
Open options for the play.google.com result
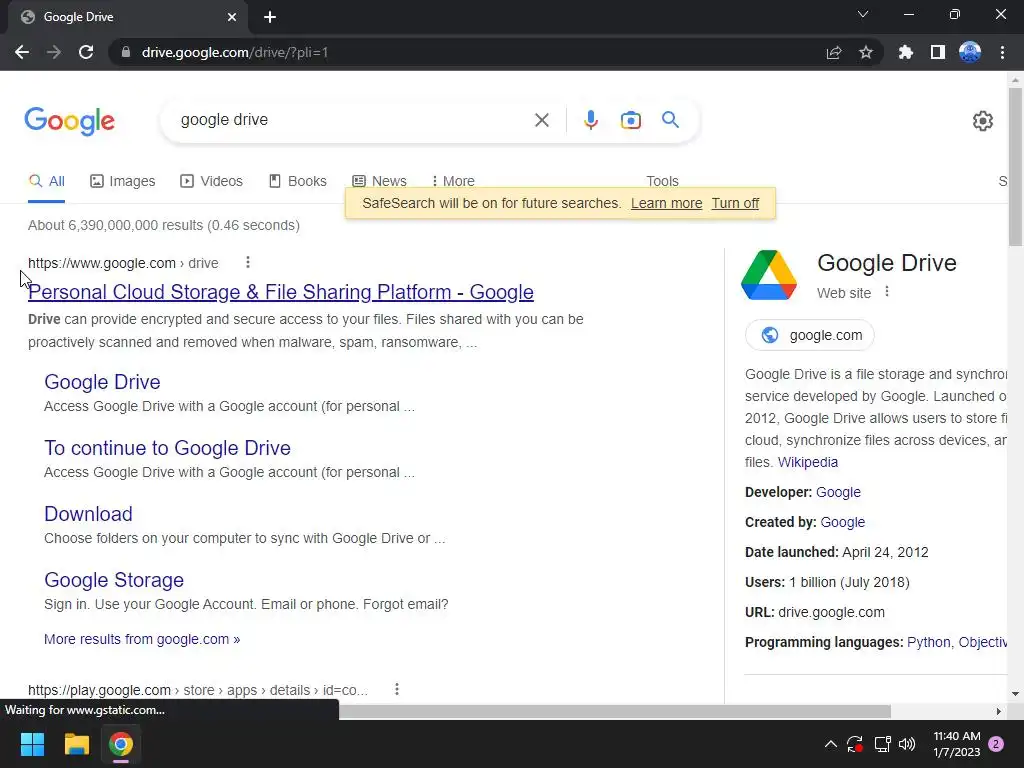point(396,690)
